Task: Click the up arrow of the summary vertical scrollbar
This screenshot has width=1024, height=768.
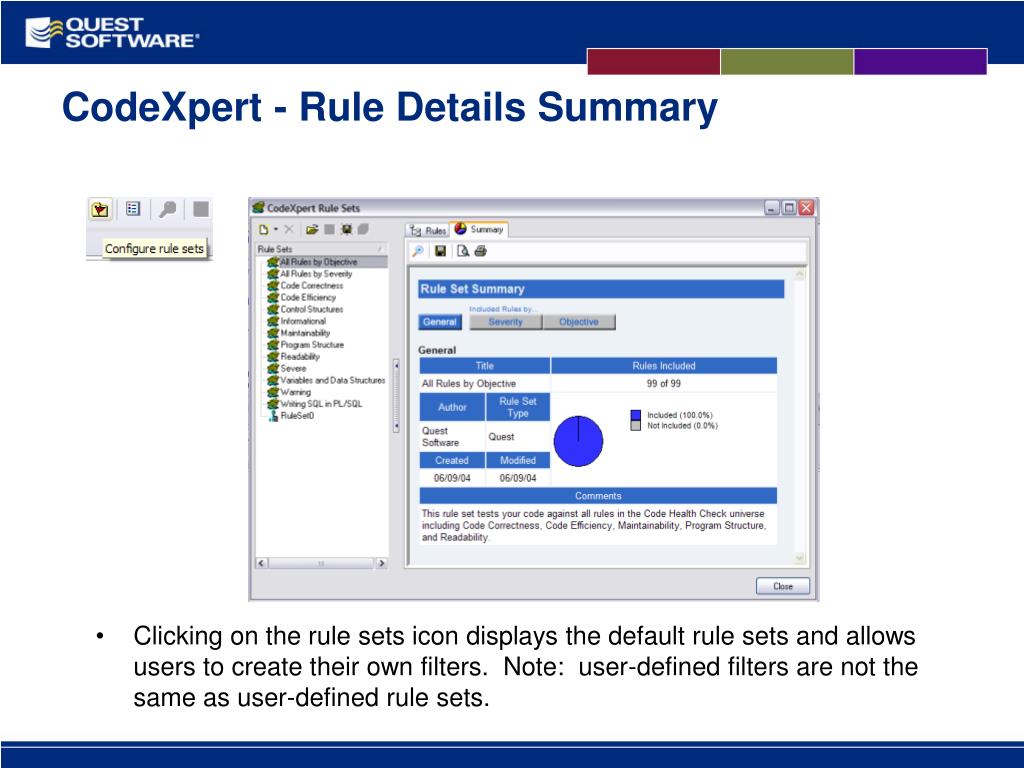Action: (799, 274)
